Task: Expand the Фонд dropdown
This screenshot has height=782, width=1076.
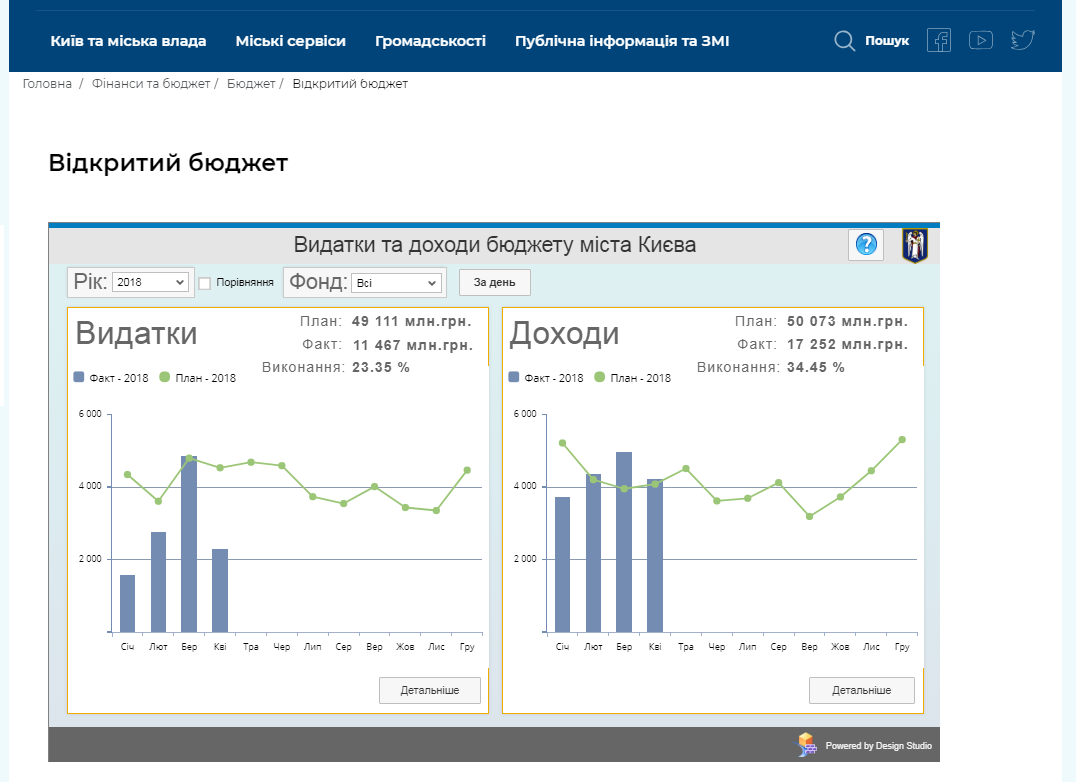Action: (396, 283)
